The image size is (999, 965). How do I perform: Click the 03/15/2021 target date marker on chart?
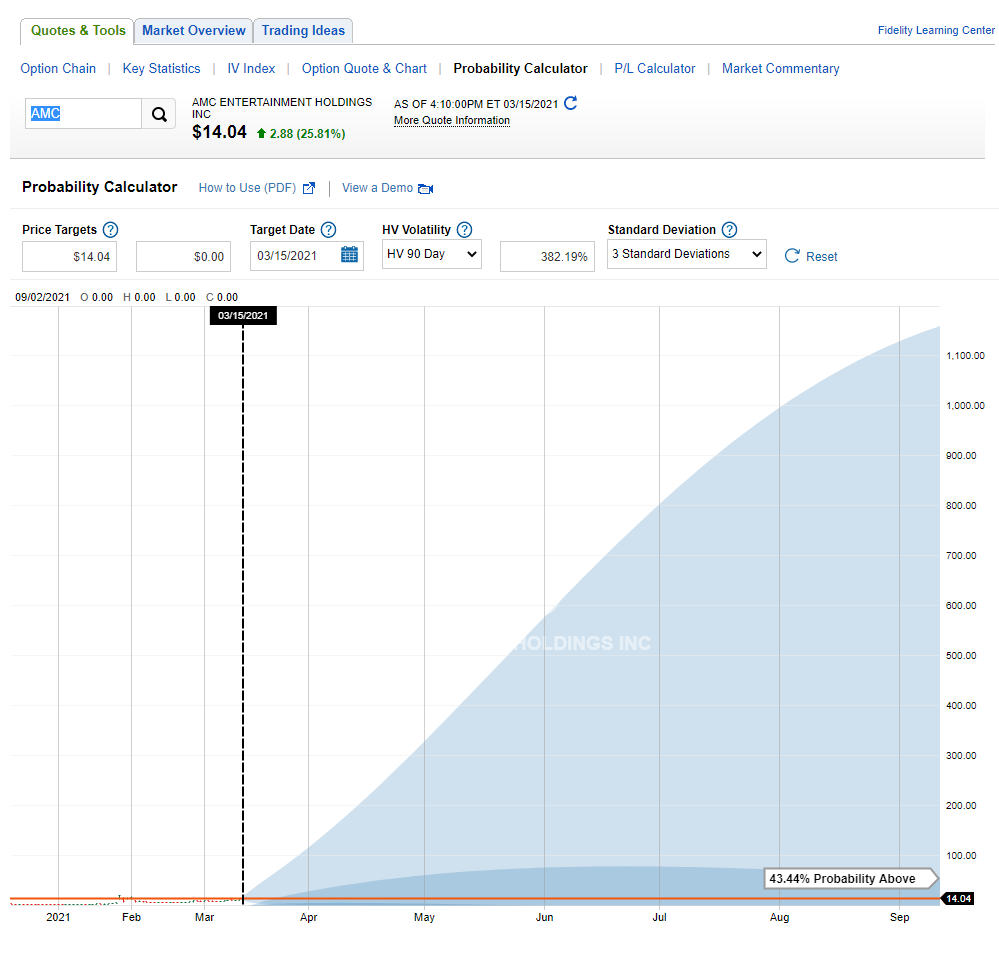pyautogui.click(x=243, y=316)
